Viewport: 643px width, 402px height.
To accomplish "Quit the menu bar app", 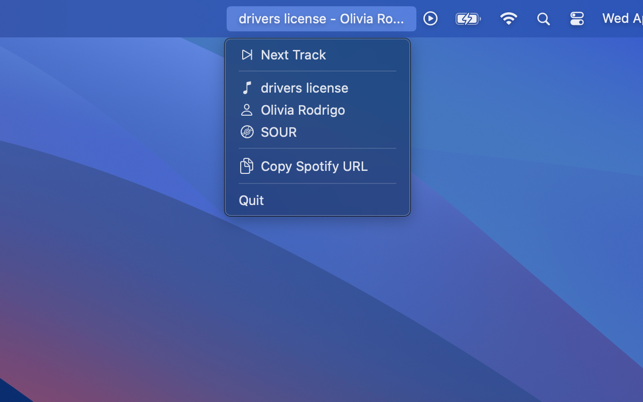I will point(317,200).
